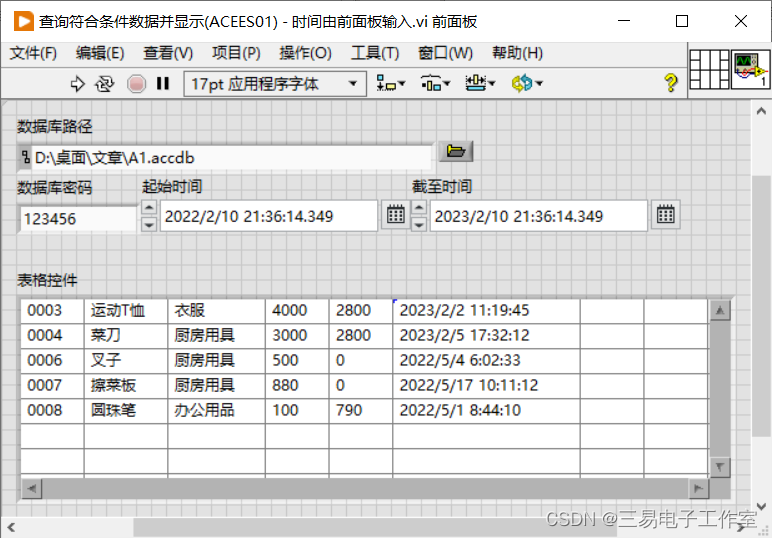772x538 pixels.
Task: Select table cell 擦菜板
Action: click(x=126, y=385)
